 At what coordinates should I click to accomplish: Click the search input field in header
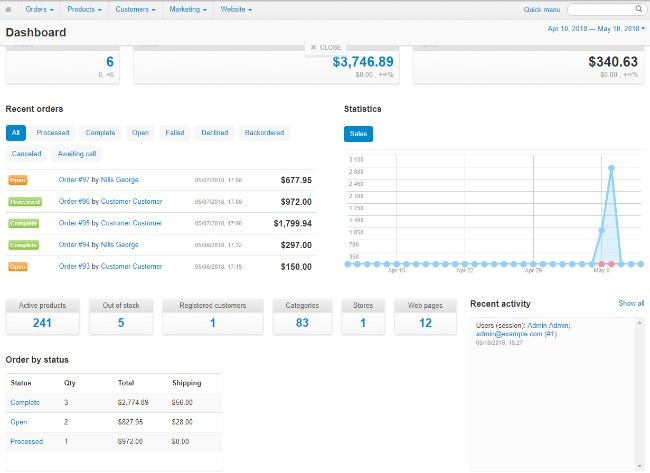pyautogui.click(x=605, y=9)
